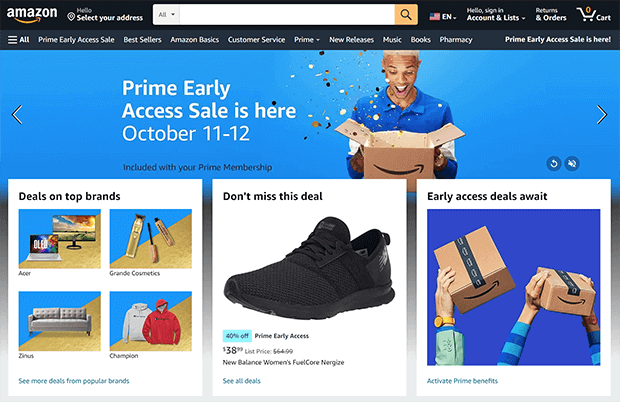This screenshot has width=620, height=402.
Task: Open the Prime dropdown in navigation bar
Action: pyautogui.click(x=306, y=40)
